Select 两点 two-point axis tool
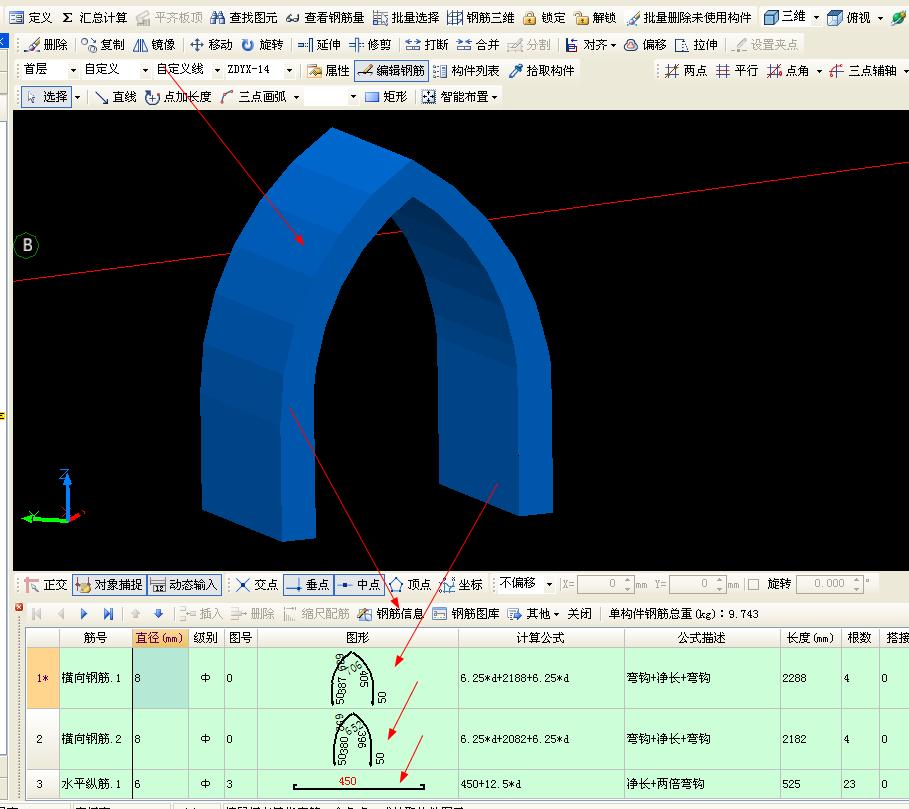This screenshot has height=809, width=909. point(686,70)
